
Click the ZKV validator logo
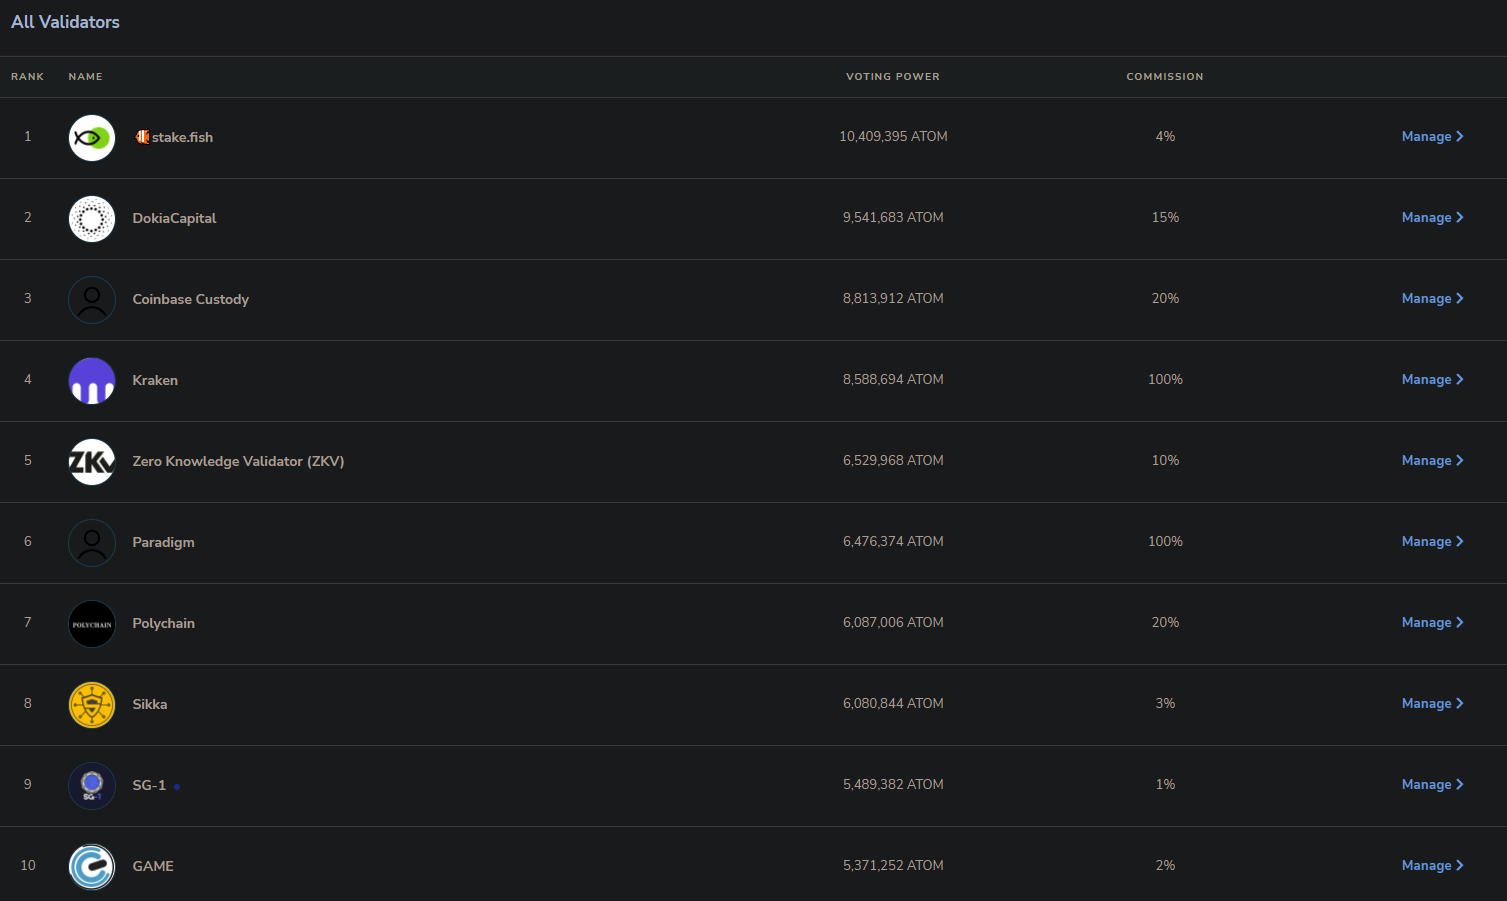click(92, 462)
